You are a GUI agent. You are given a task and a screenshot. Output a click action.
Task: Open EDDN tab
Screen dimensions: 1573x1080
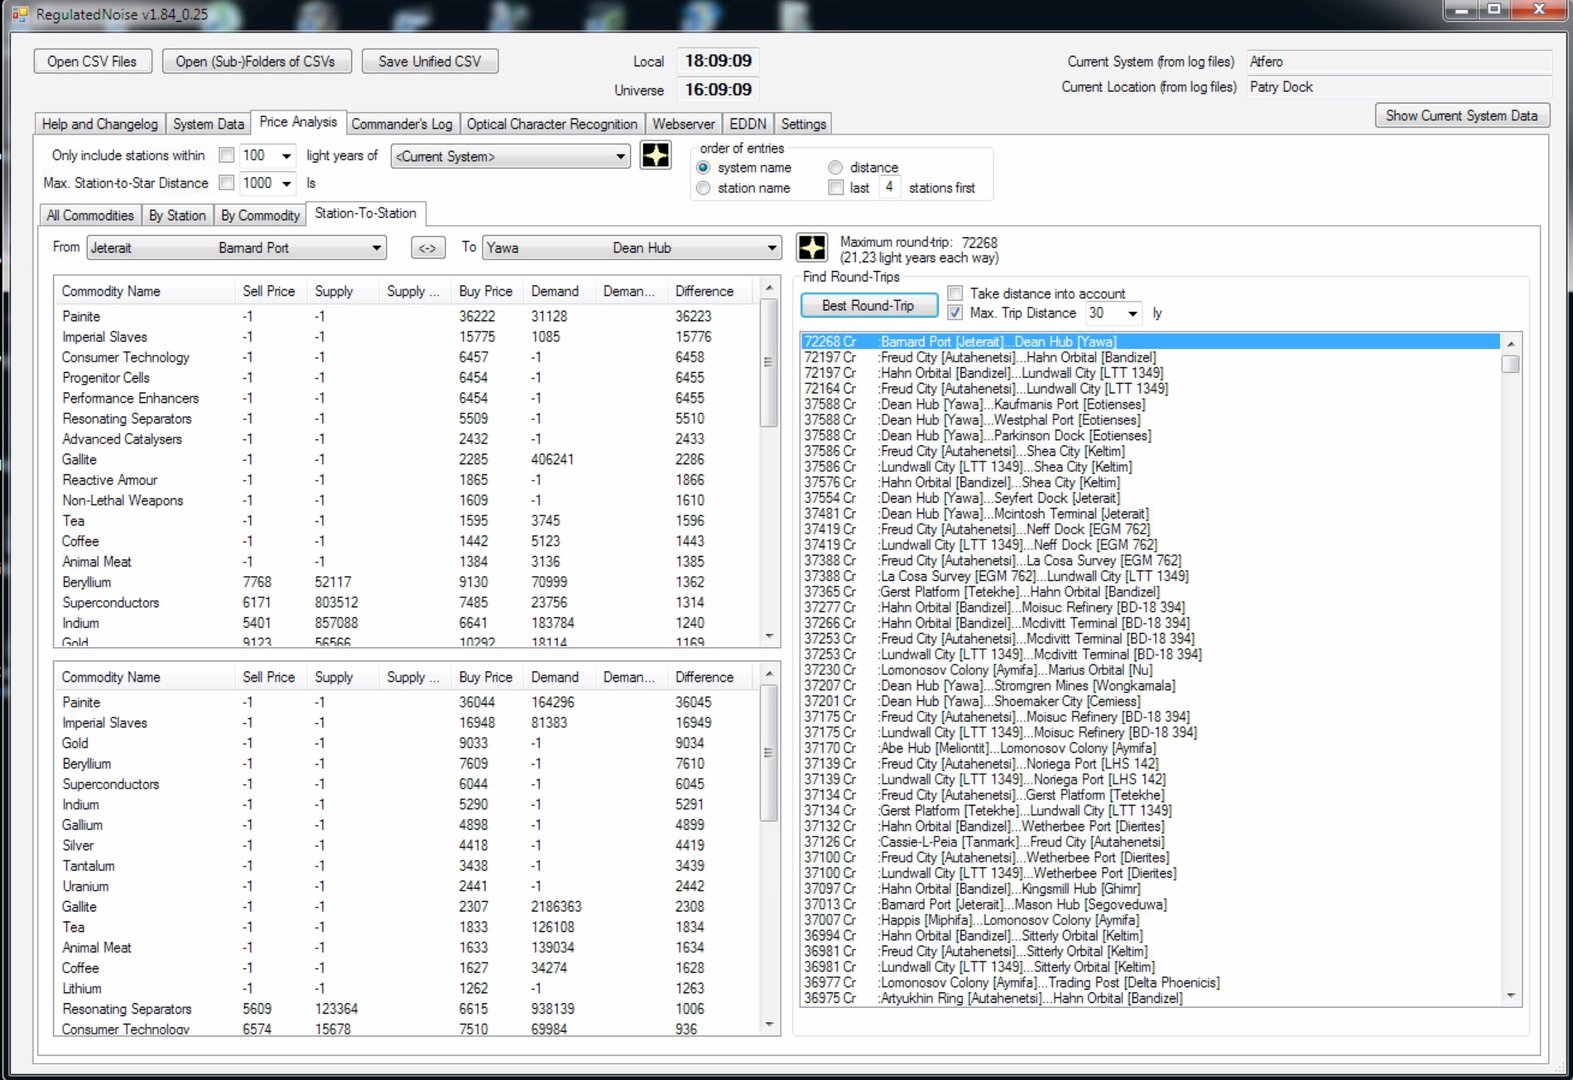click(x=748, y=124)
